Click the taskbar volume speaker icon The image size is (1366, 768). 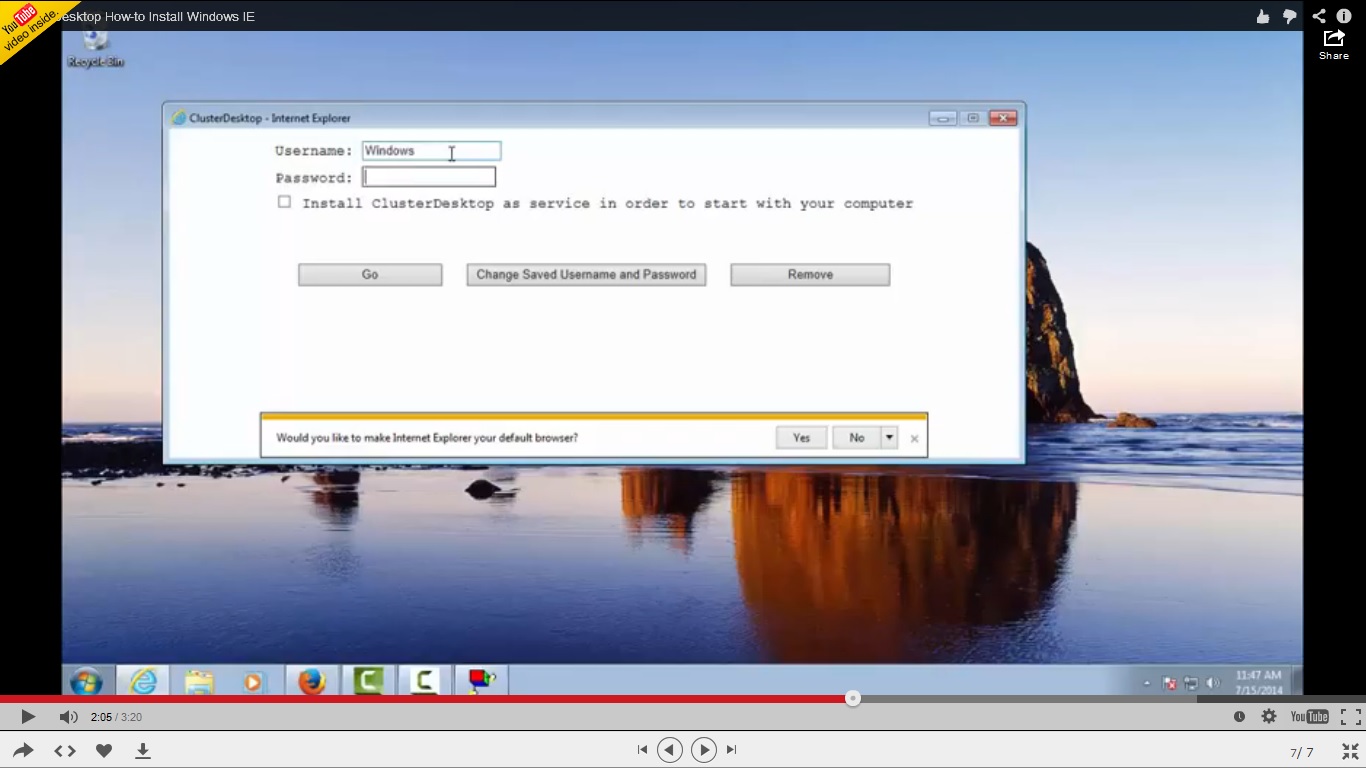point(1213,684)
